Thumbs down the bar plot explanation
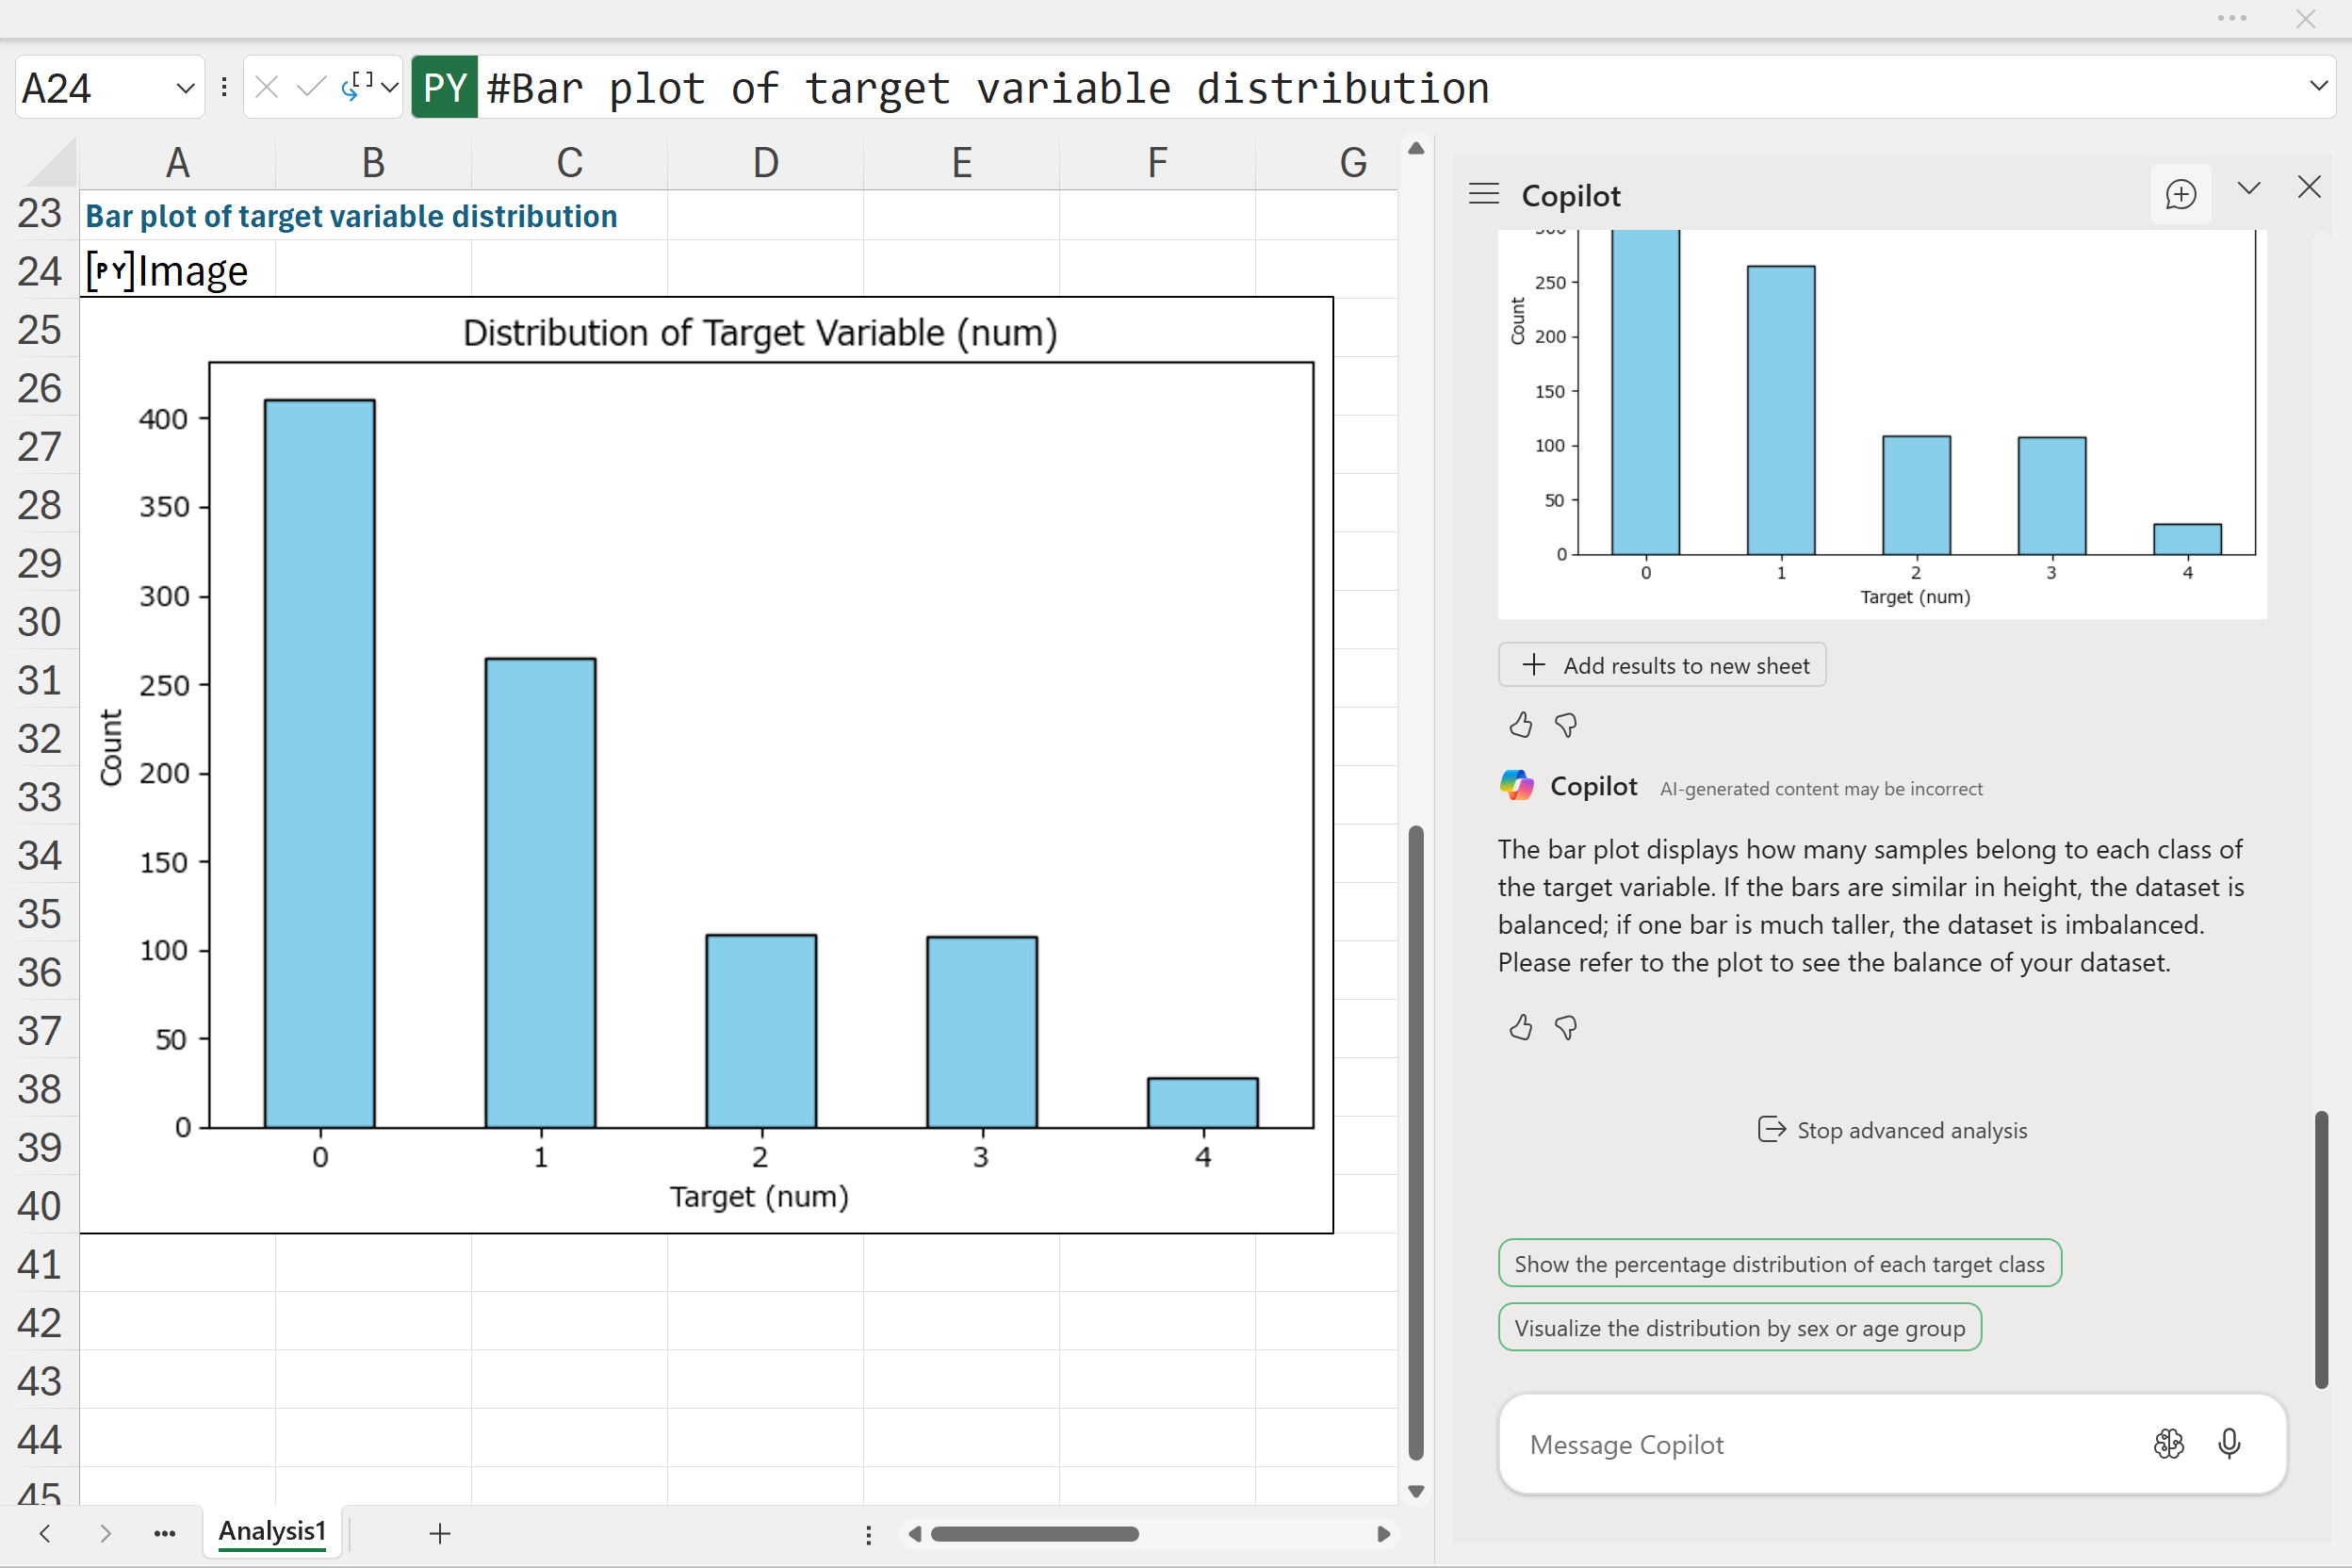The width and height of the screenshot is (2352, 1568). (1566, 1027)
